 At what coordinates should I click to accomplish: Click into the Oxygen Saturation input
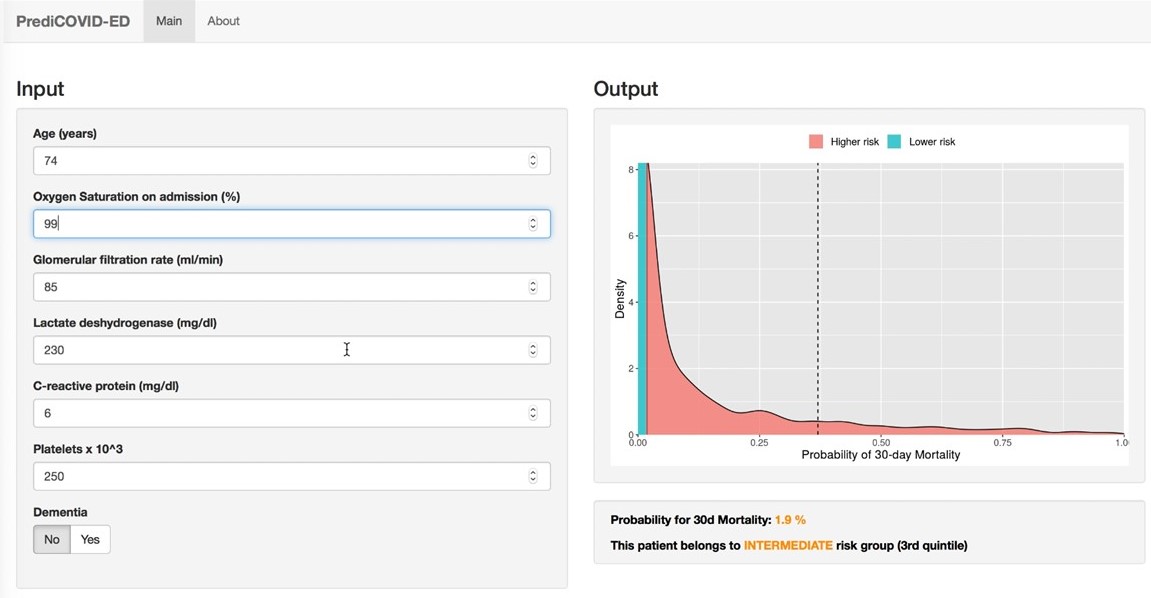[291, 224]
